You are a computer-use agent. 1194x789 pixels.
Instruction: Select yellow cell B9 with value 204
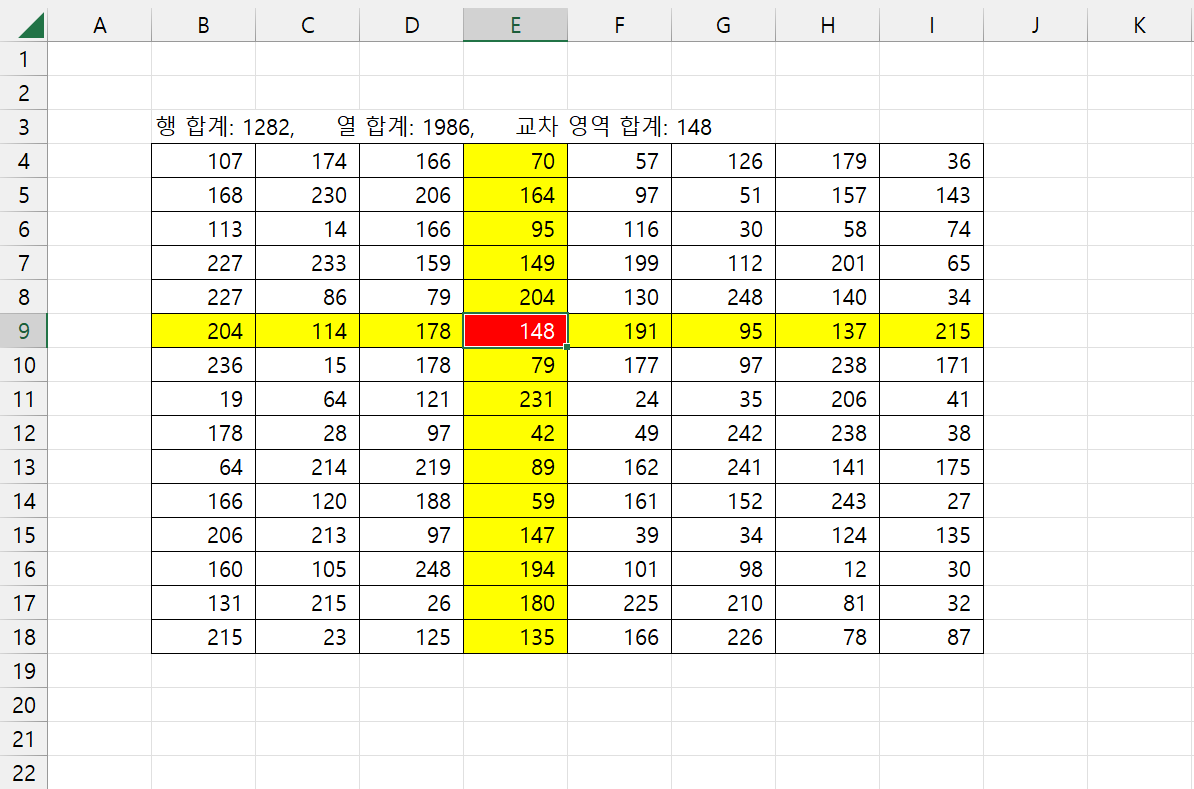[x=203, y=331]
